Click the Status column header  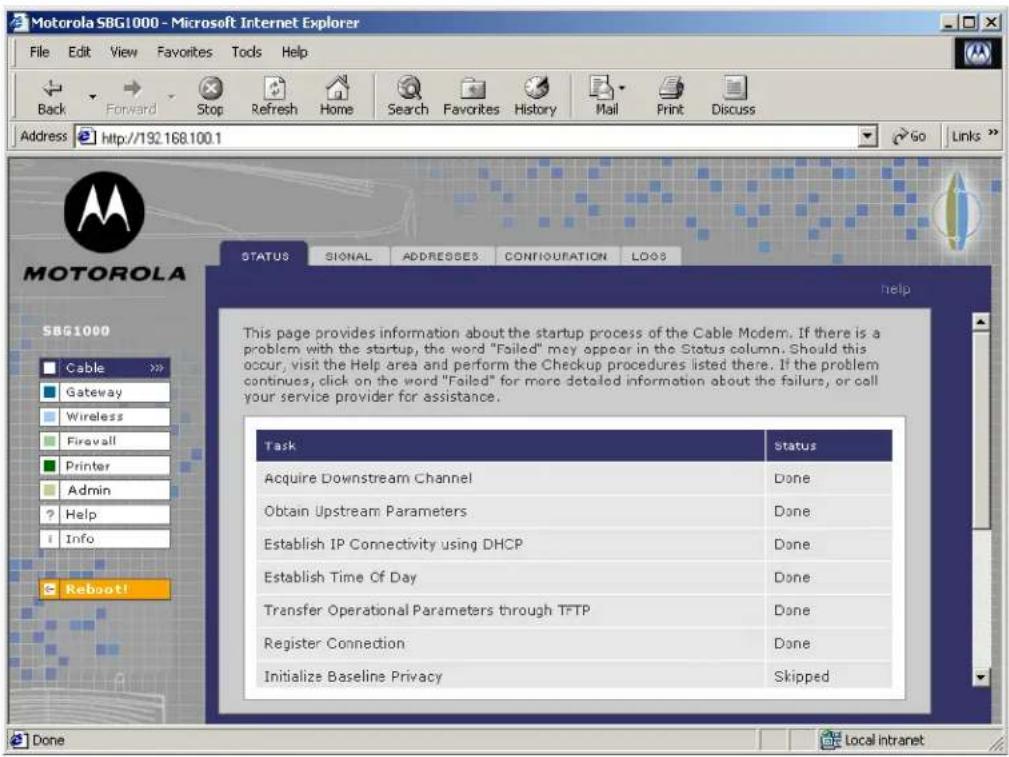click(x=829, y=445)
